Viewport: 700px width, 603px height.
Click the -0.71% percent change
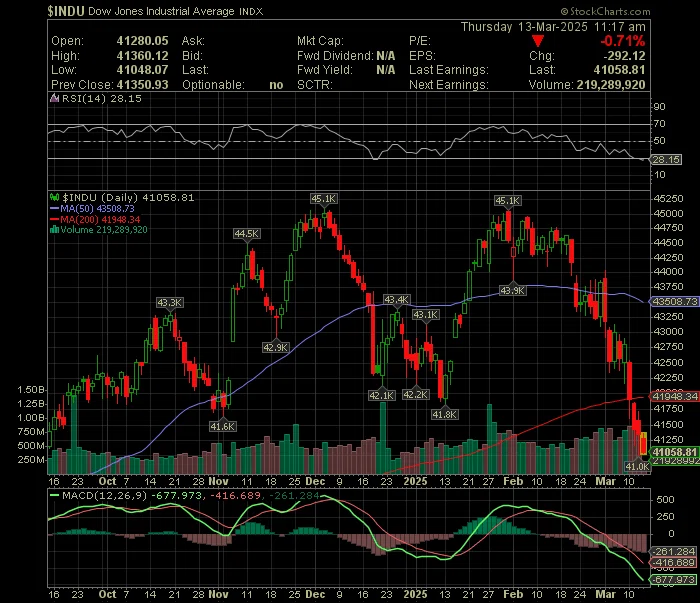(x=622, y=41)
